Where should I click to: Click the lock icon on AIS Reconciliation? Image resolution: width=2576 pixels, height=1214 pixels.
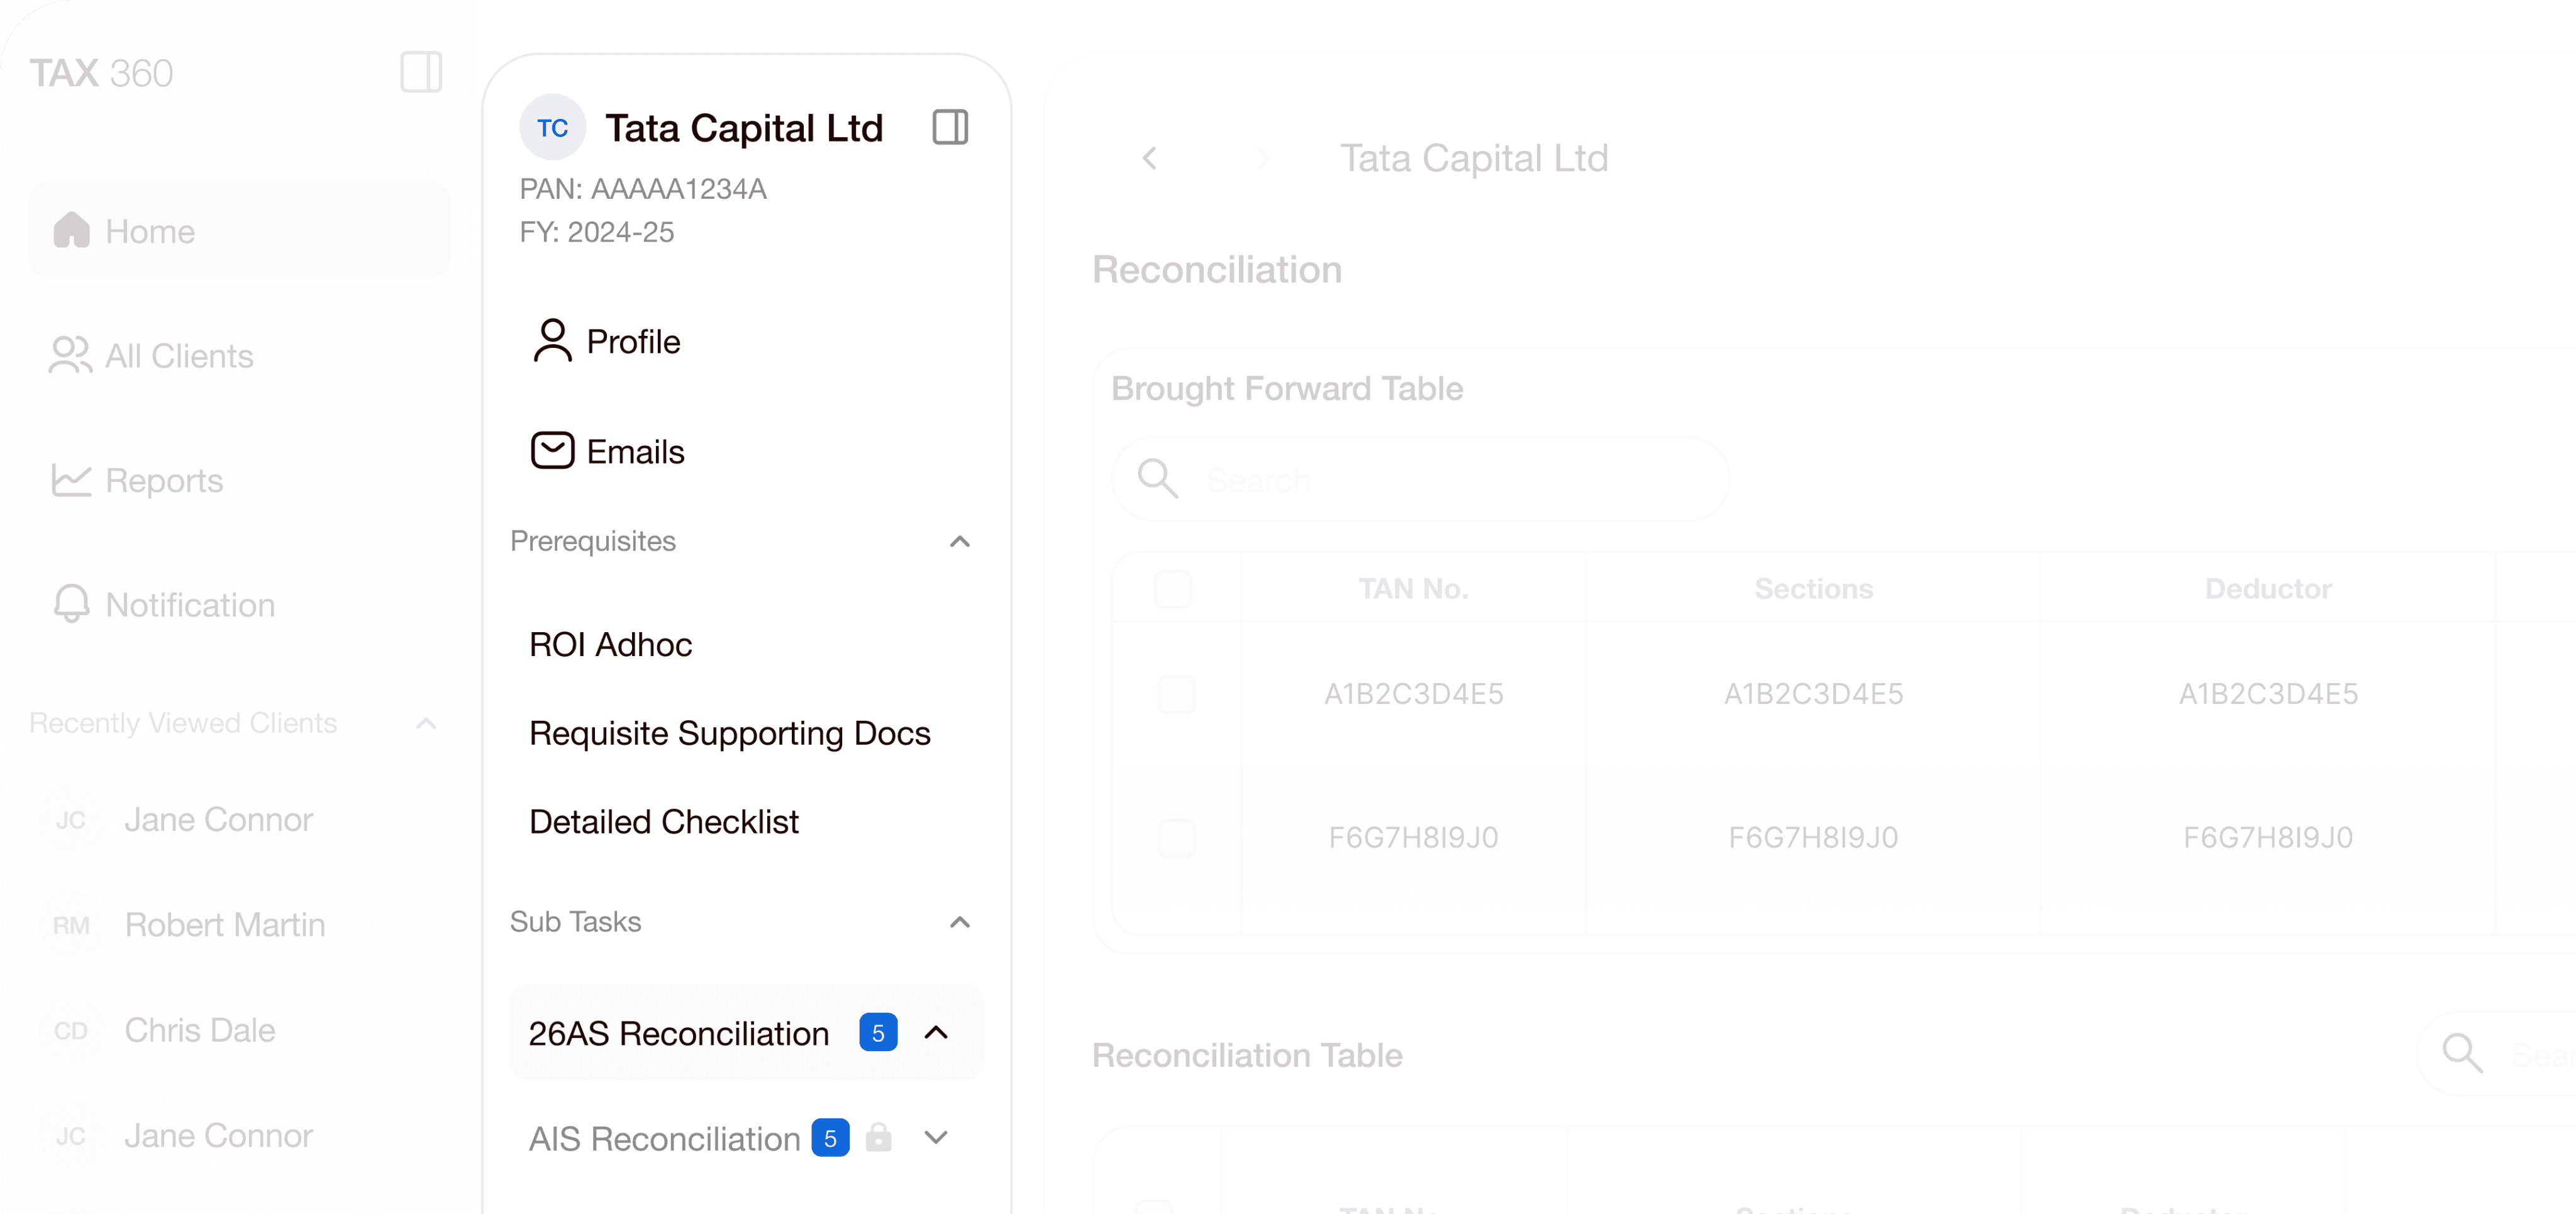(x=878, y=1137)
